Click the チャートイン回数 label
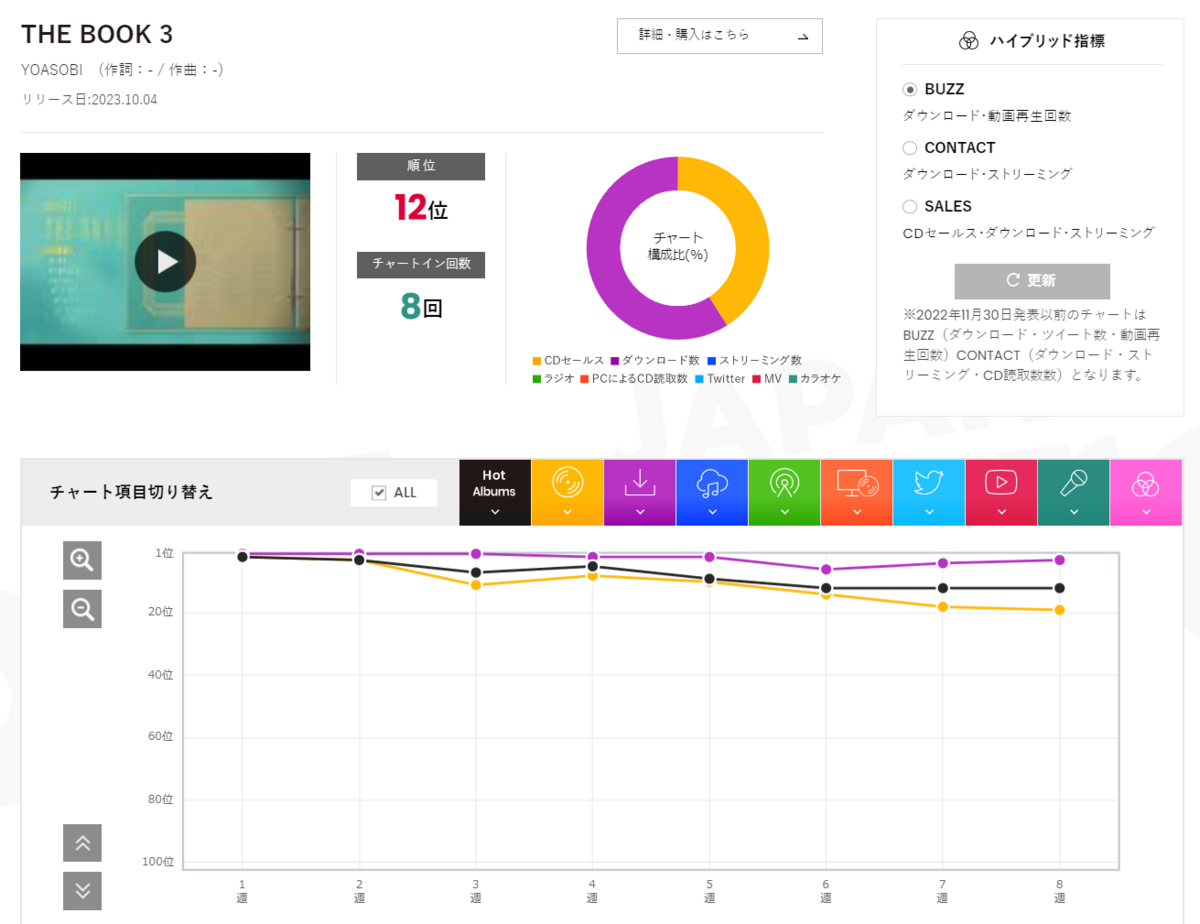The height and width of the screenshot is (924, 1200). (x=421, y=264)
